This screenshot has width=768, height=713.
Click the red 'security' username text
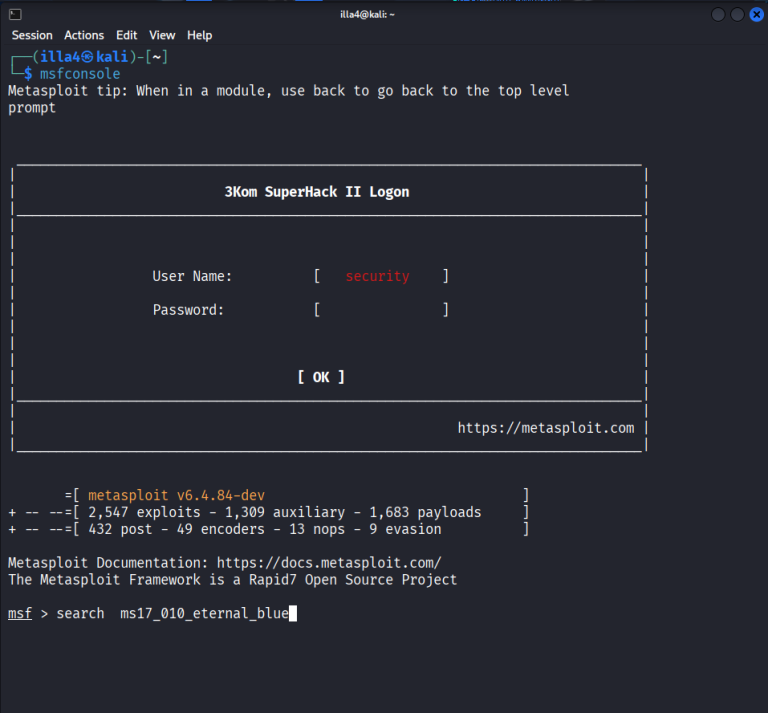point(377,277)
